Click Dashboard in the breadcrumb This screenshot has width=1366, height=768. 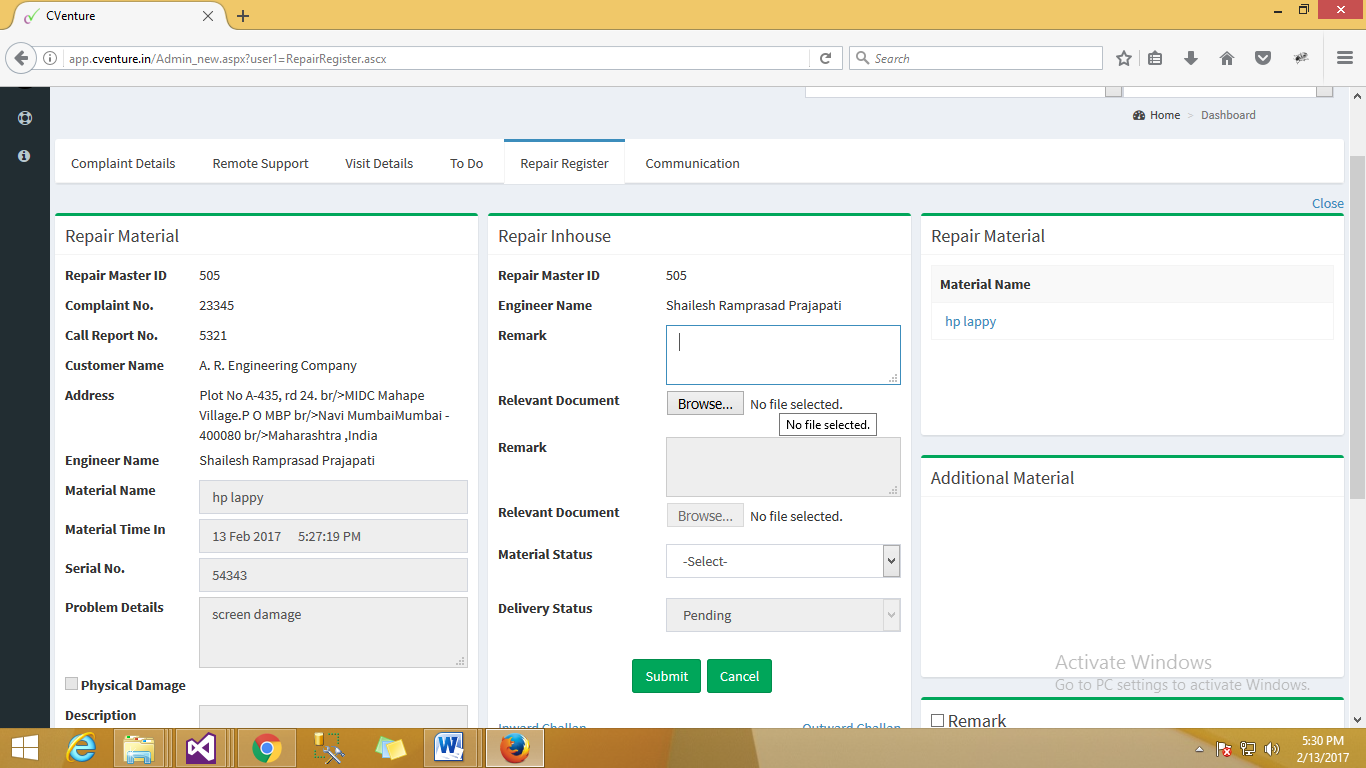click(1228, 115)
